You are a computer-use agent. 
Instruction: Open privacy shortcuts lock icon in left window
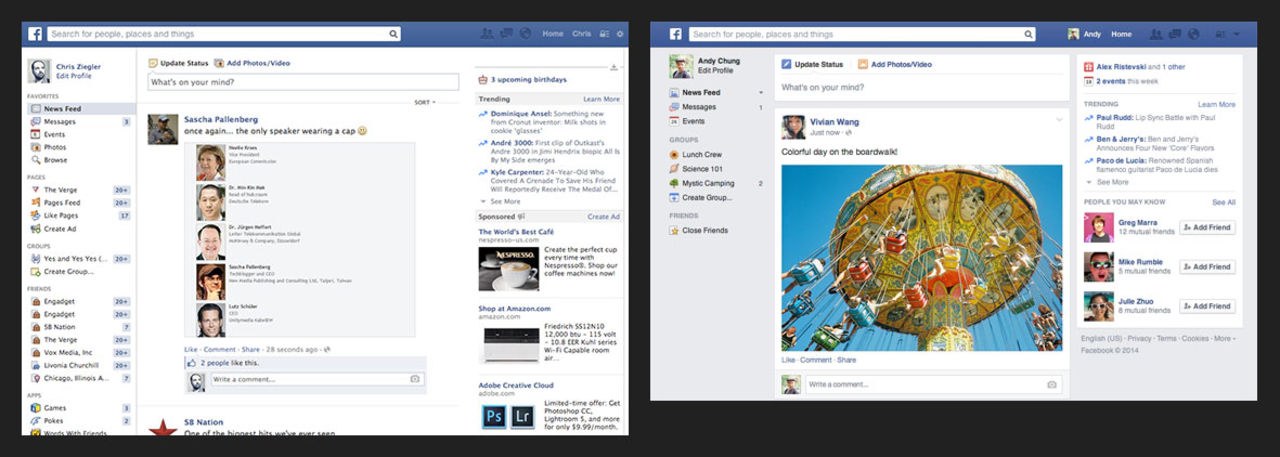(x=603, y=34)
